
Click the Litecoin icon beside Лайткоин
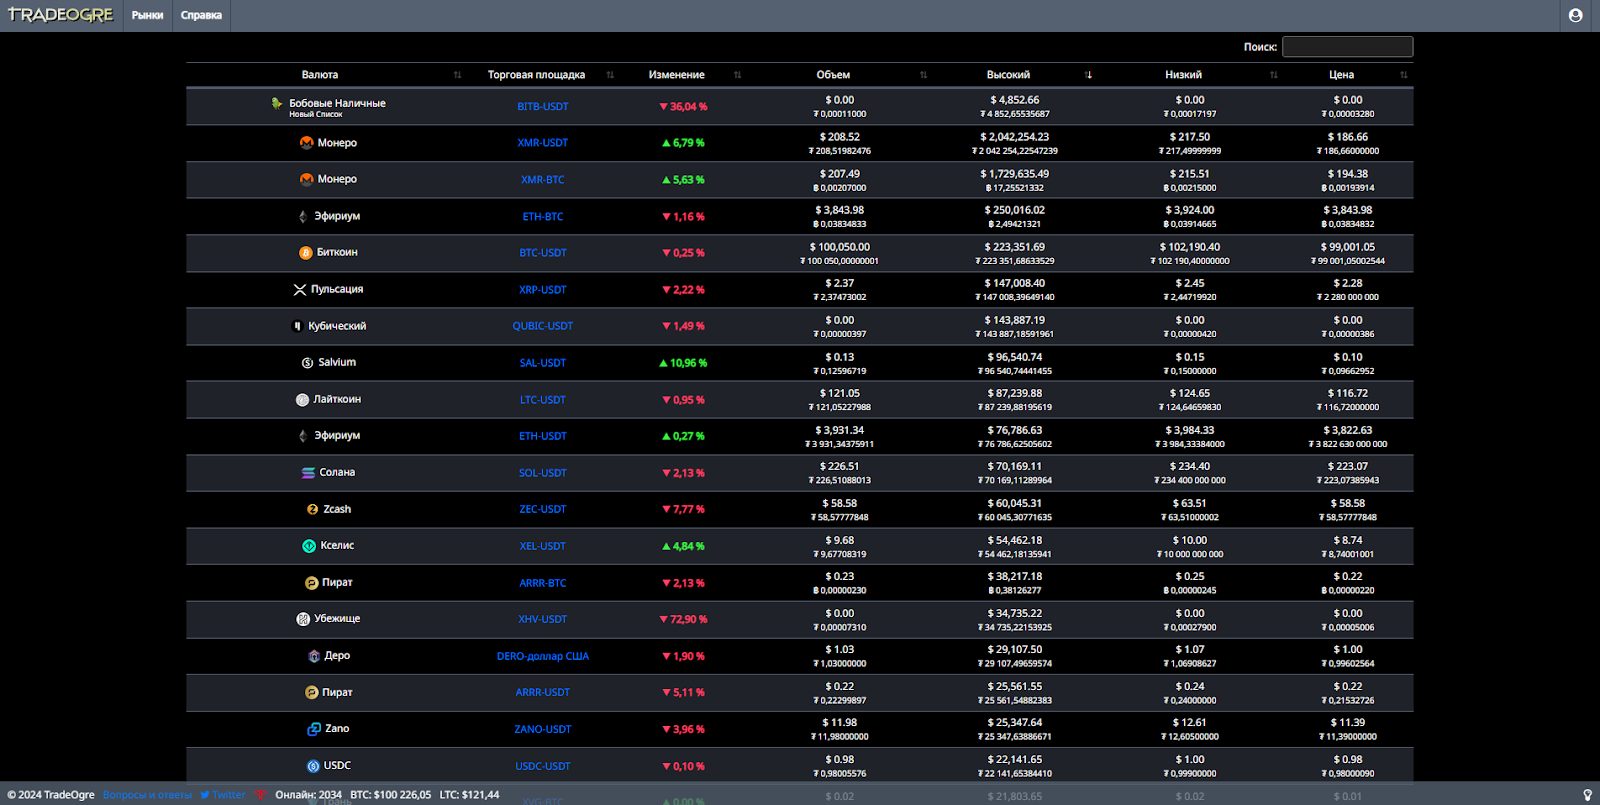click(x=302, y=399)
